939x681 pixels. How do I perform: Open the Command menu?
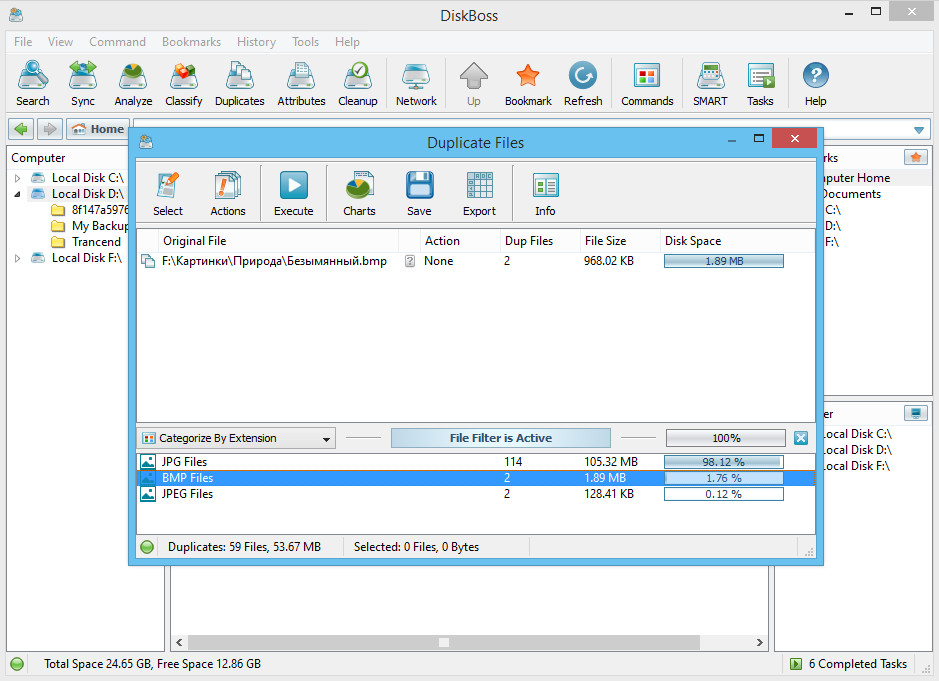[x=117, y=42]
